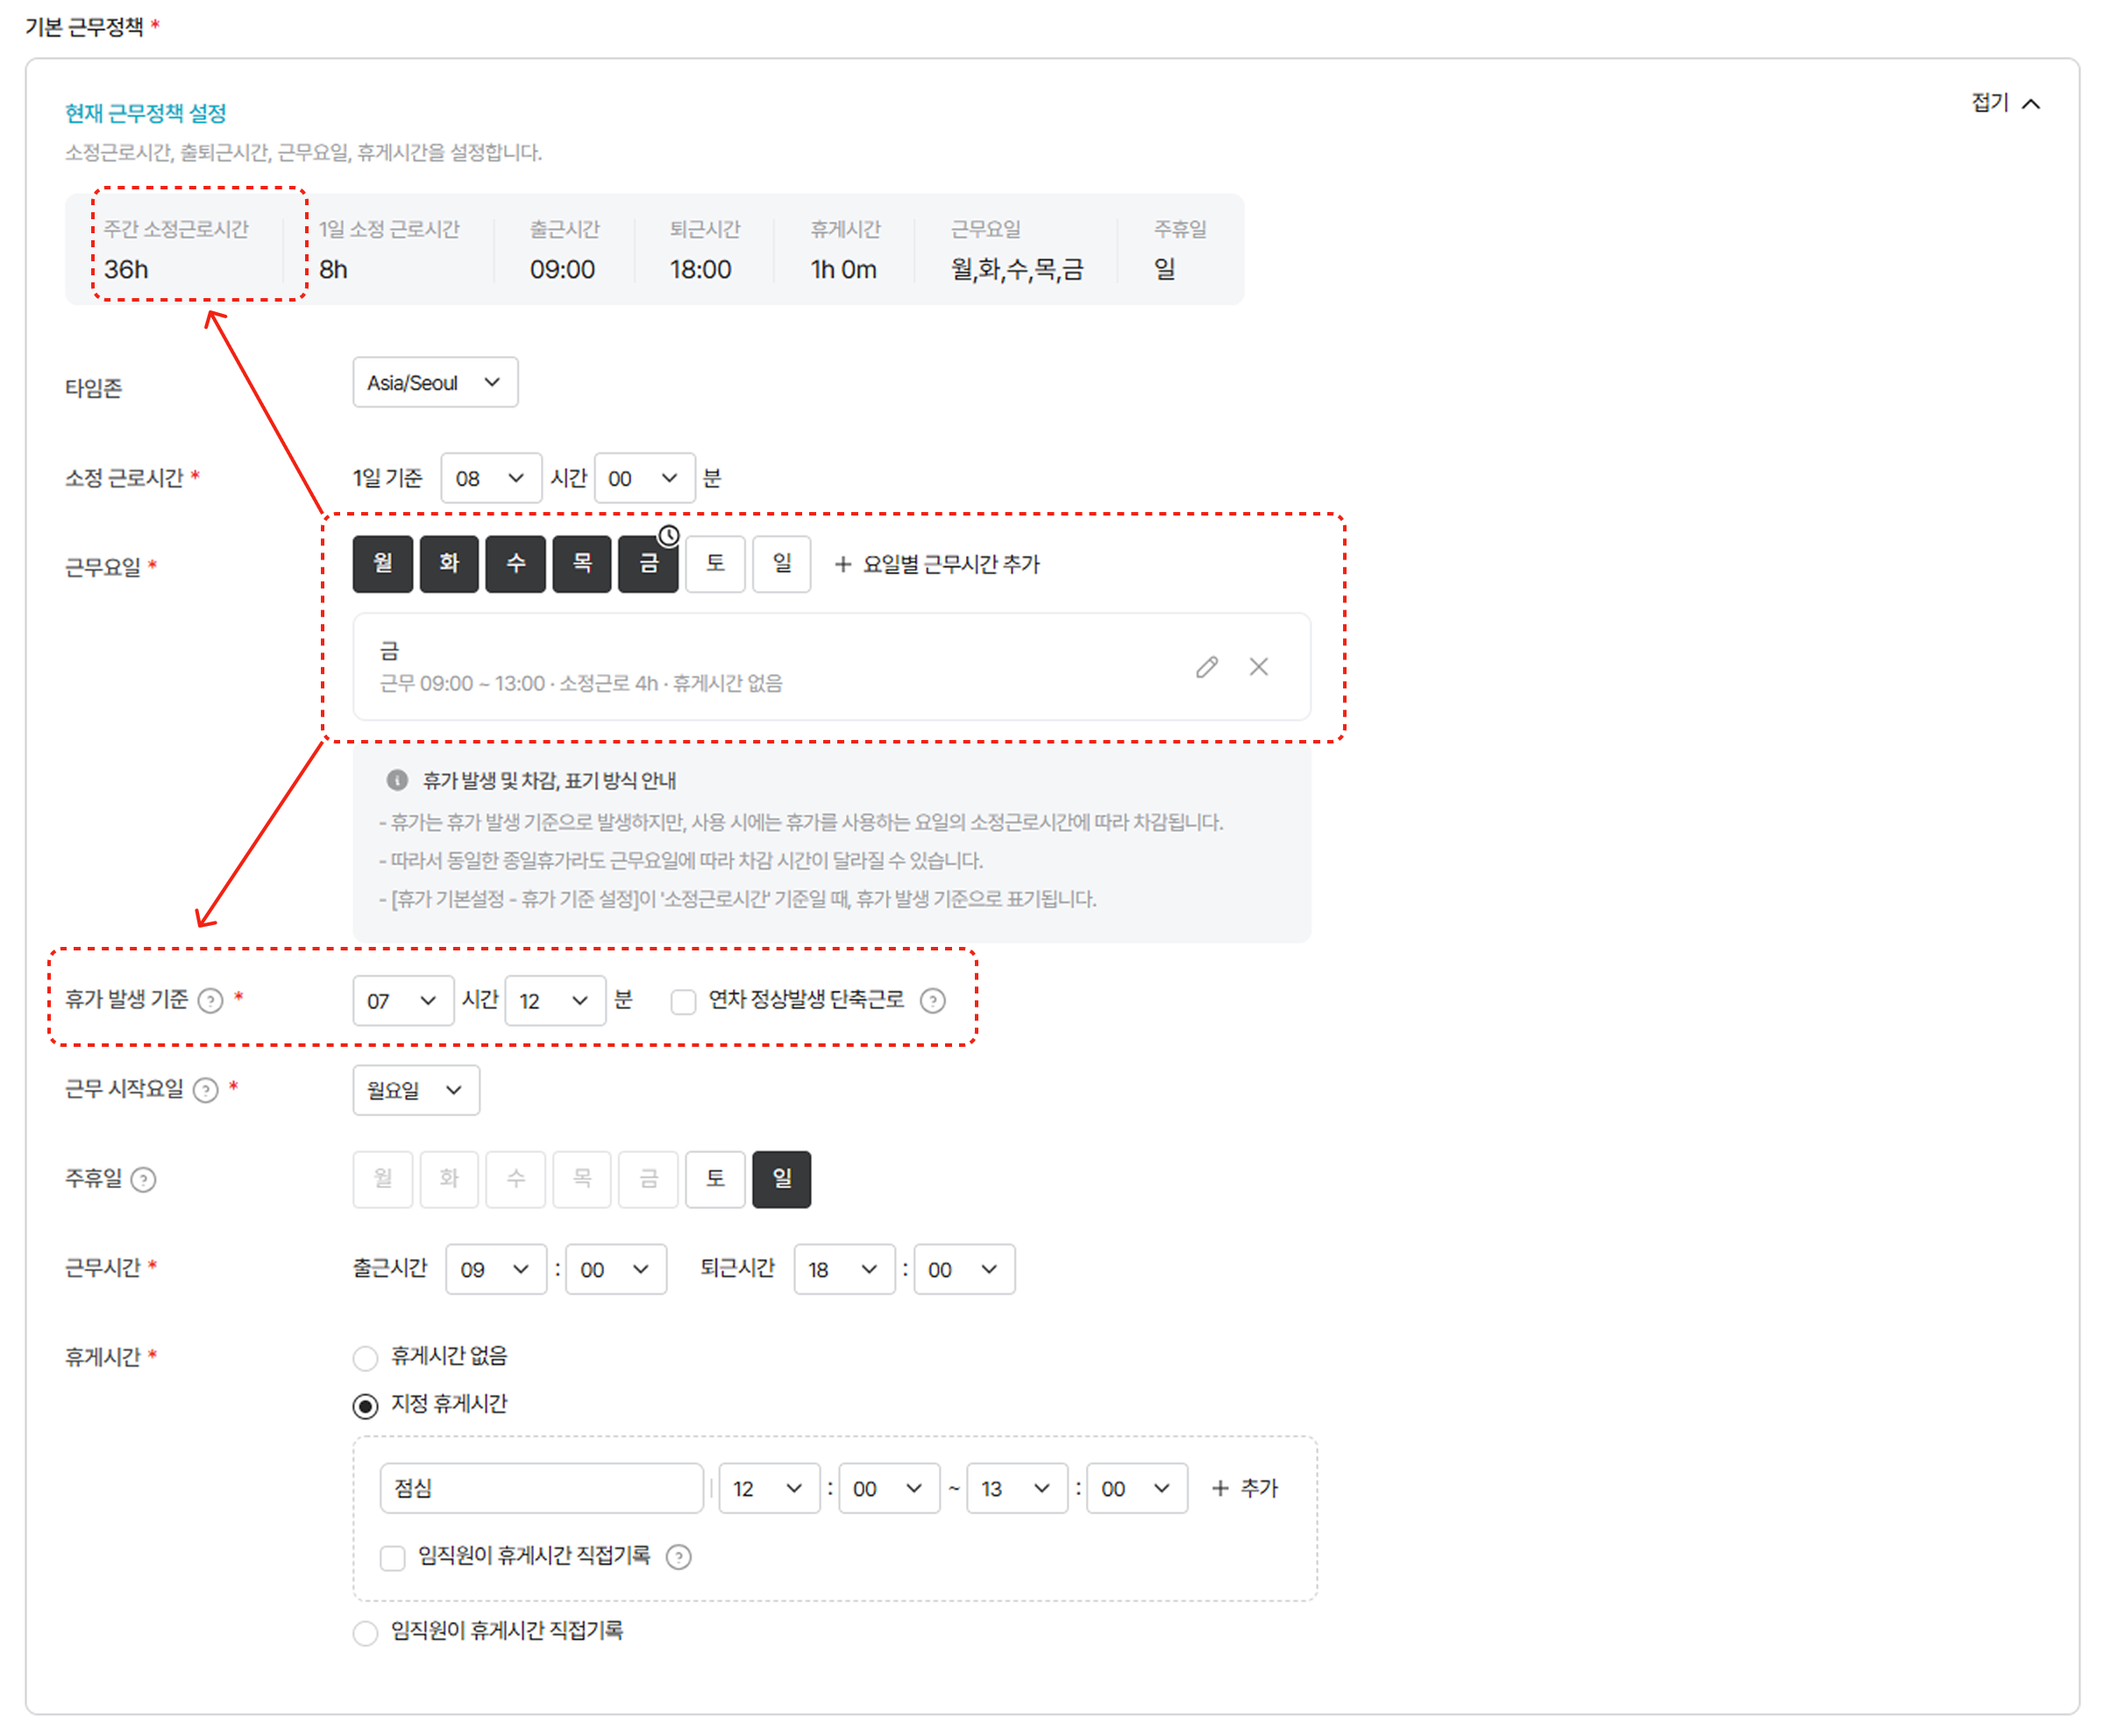The width and height of the screenshot is (2104, 1736).
Task: Select the bottom 임직원이 휴게시간 직접기록 radio option
Action: [x=366, y=1632]
